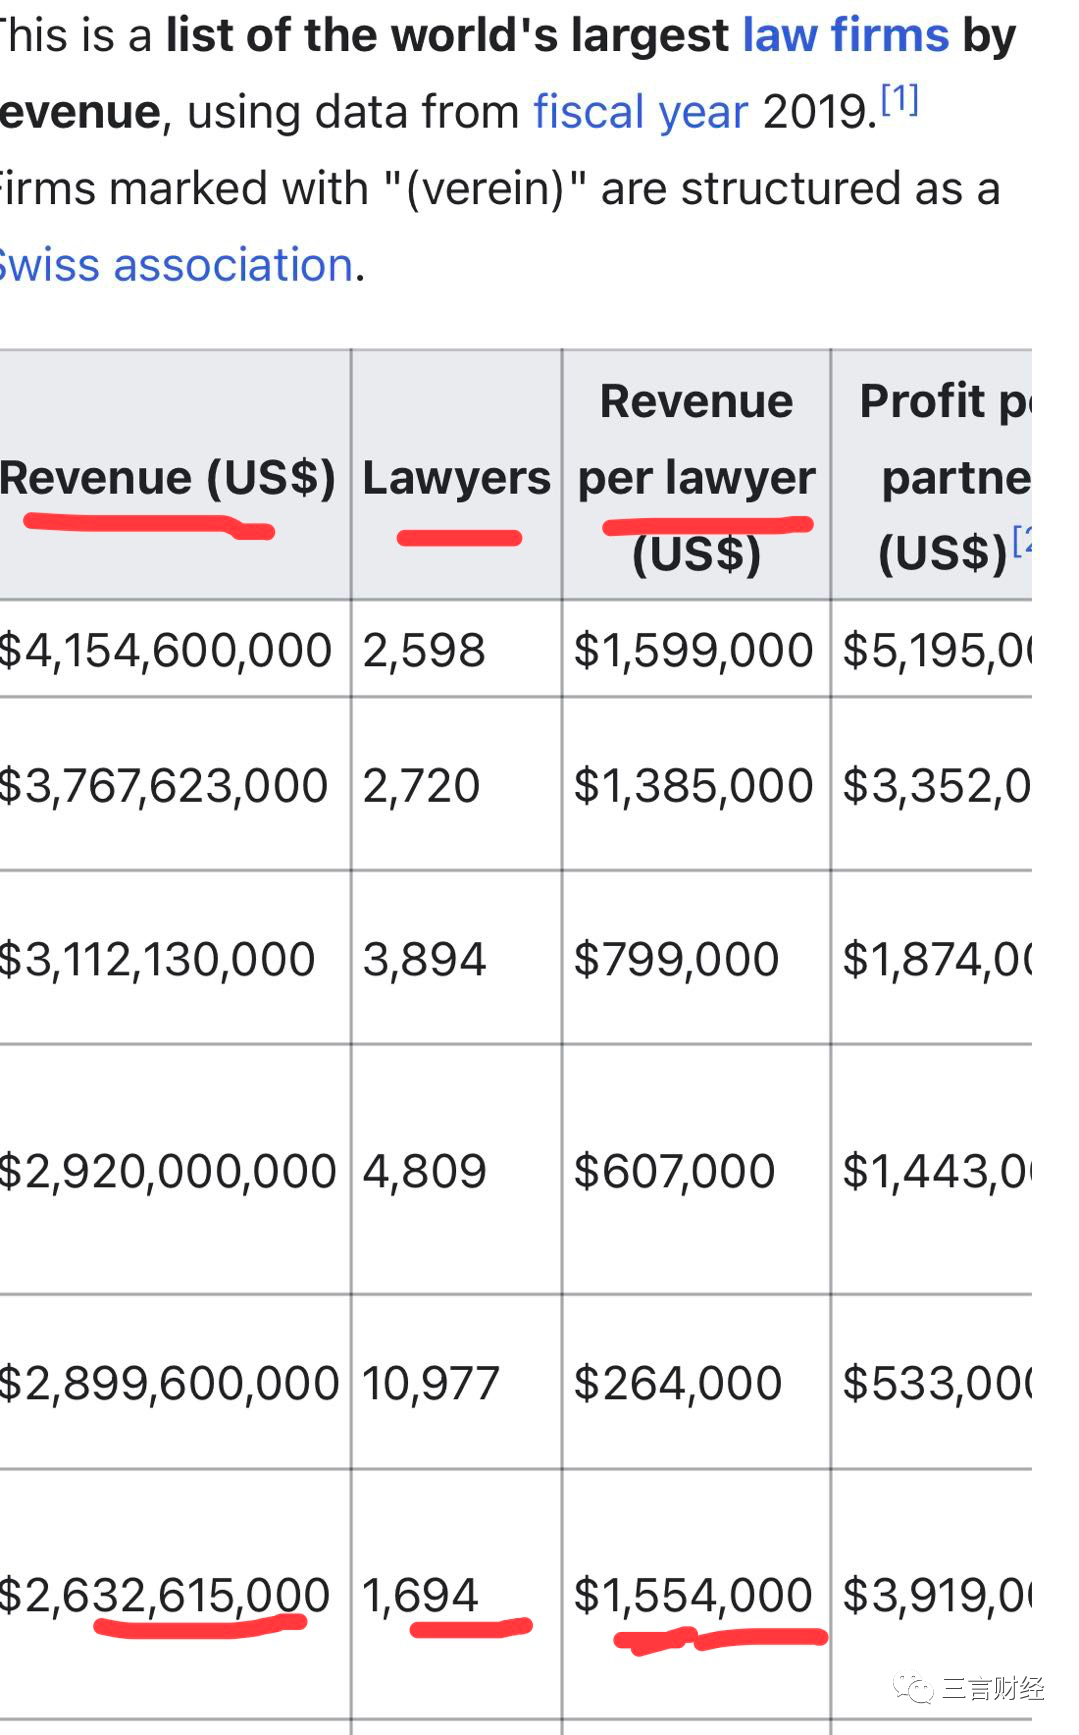This screenshot has height=1735, width=1079.
Task: Click the $3,112,130,000 revenue cell
Action: tap(158, 959)
